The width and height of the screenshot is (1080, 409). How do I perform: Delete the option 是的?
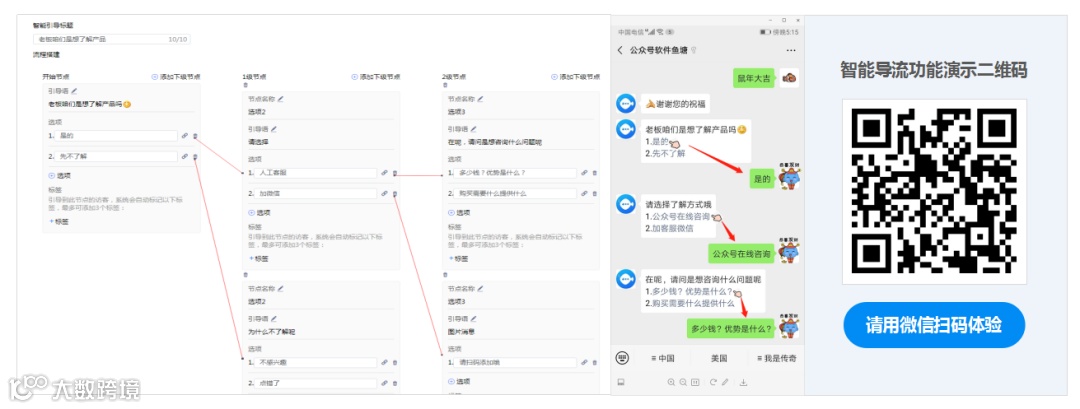(x=195, y=136)
